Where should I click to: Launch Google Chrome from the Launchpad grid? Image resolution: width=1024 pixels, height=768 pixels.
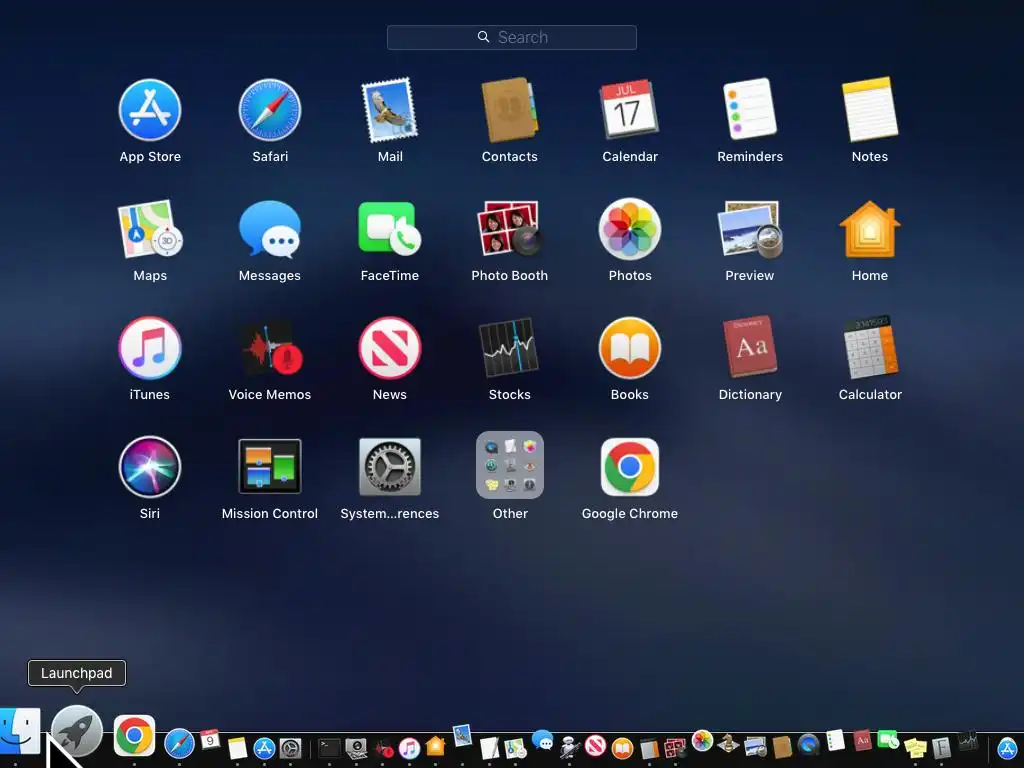click(x=630, y=467)
